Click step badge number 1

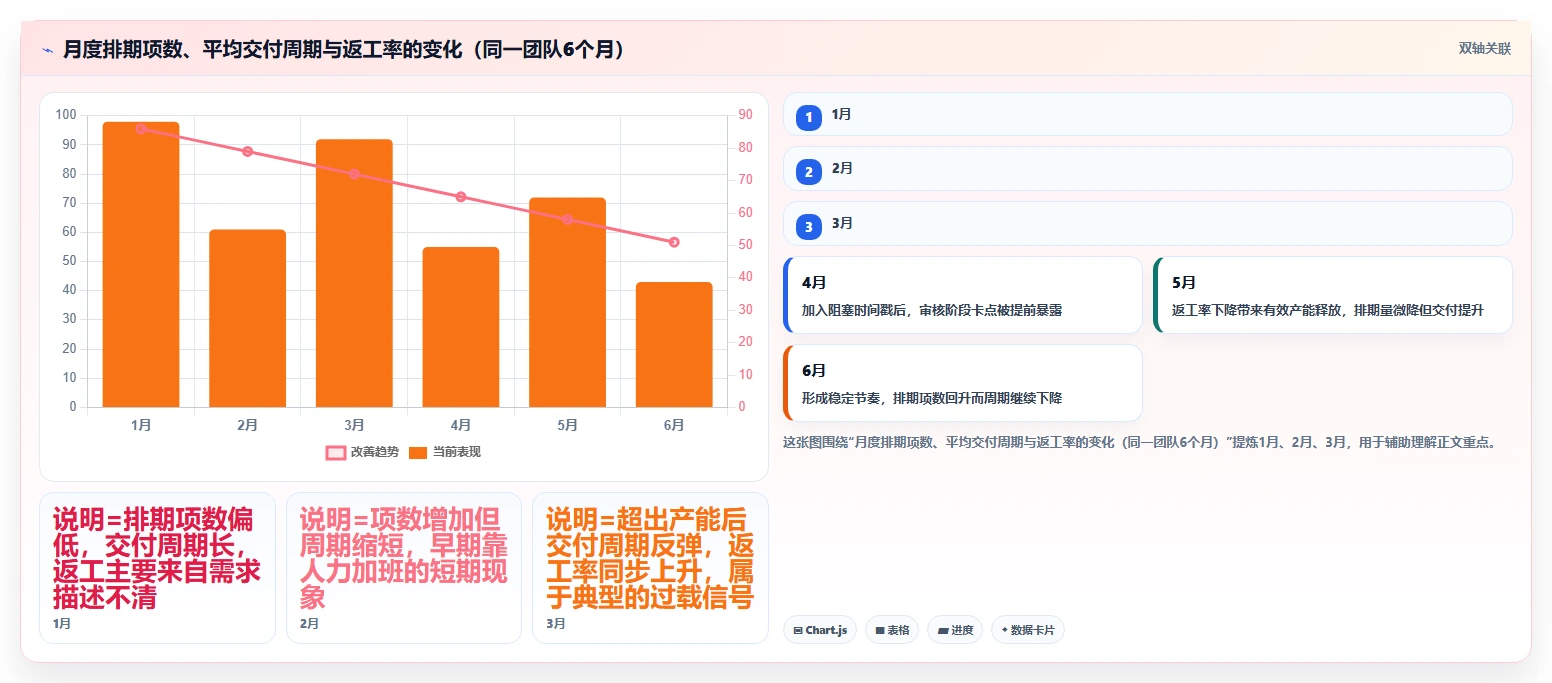tap(809, 118)
